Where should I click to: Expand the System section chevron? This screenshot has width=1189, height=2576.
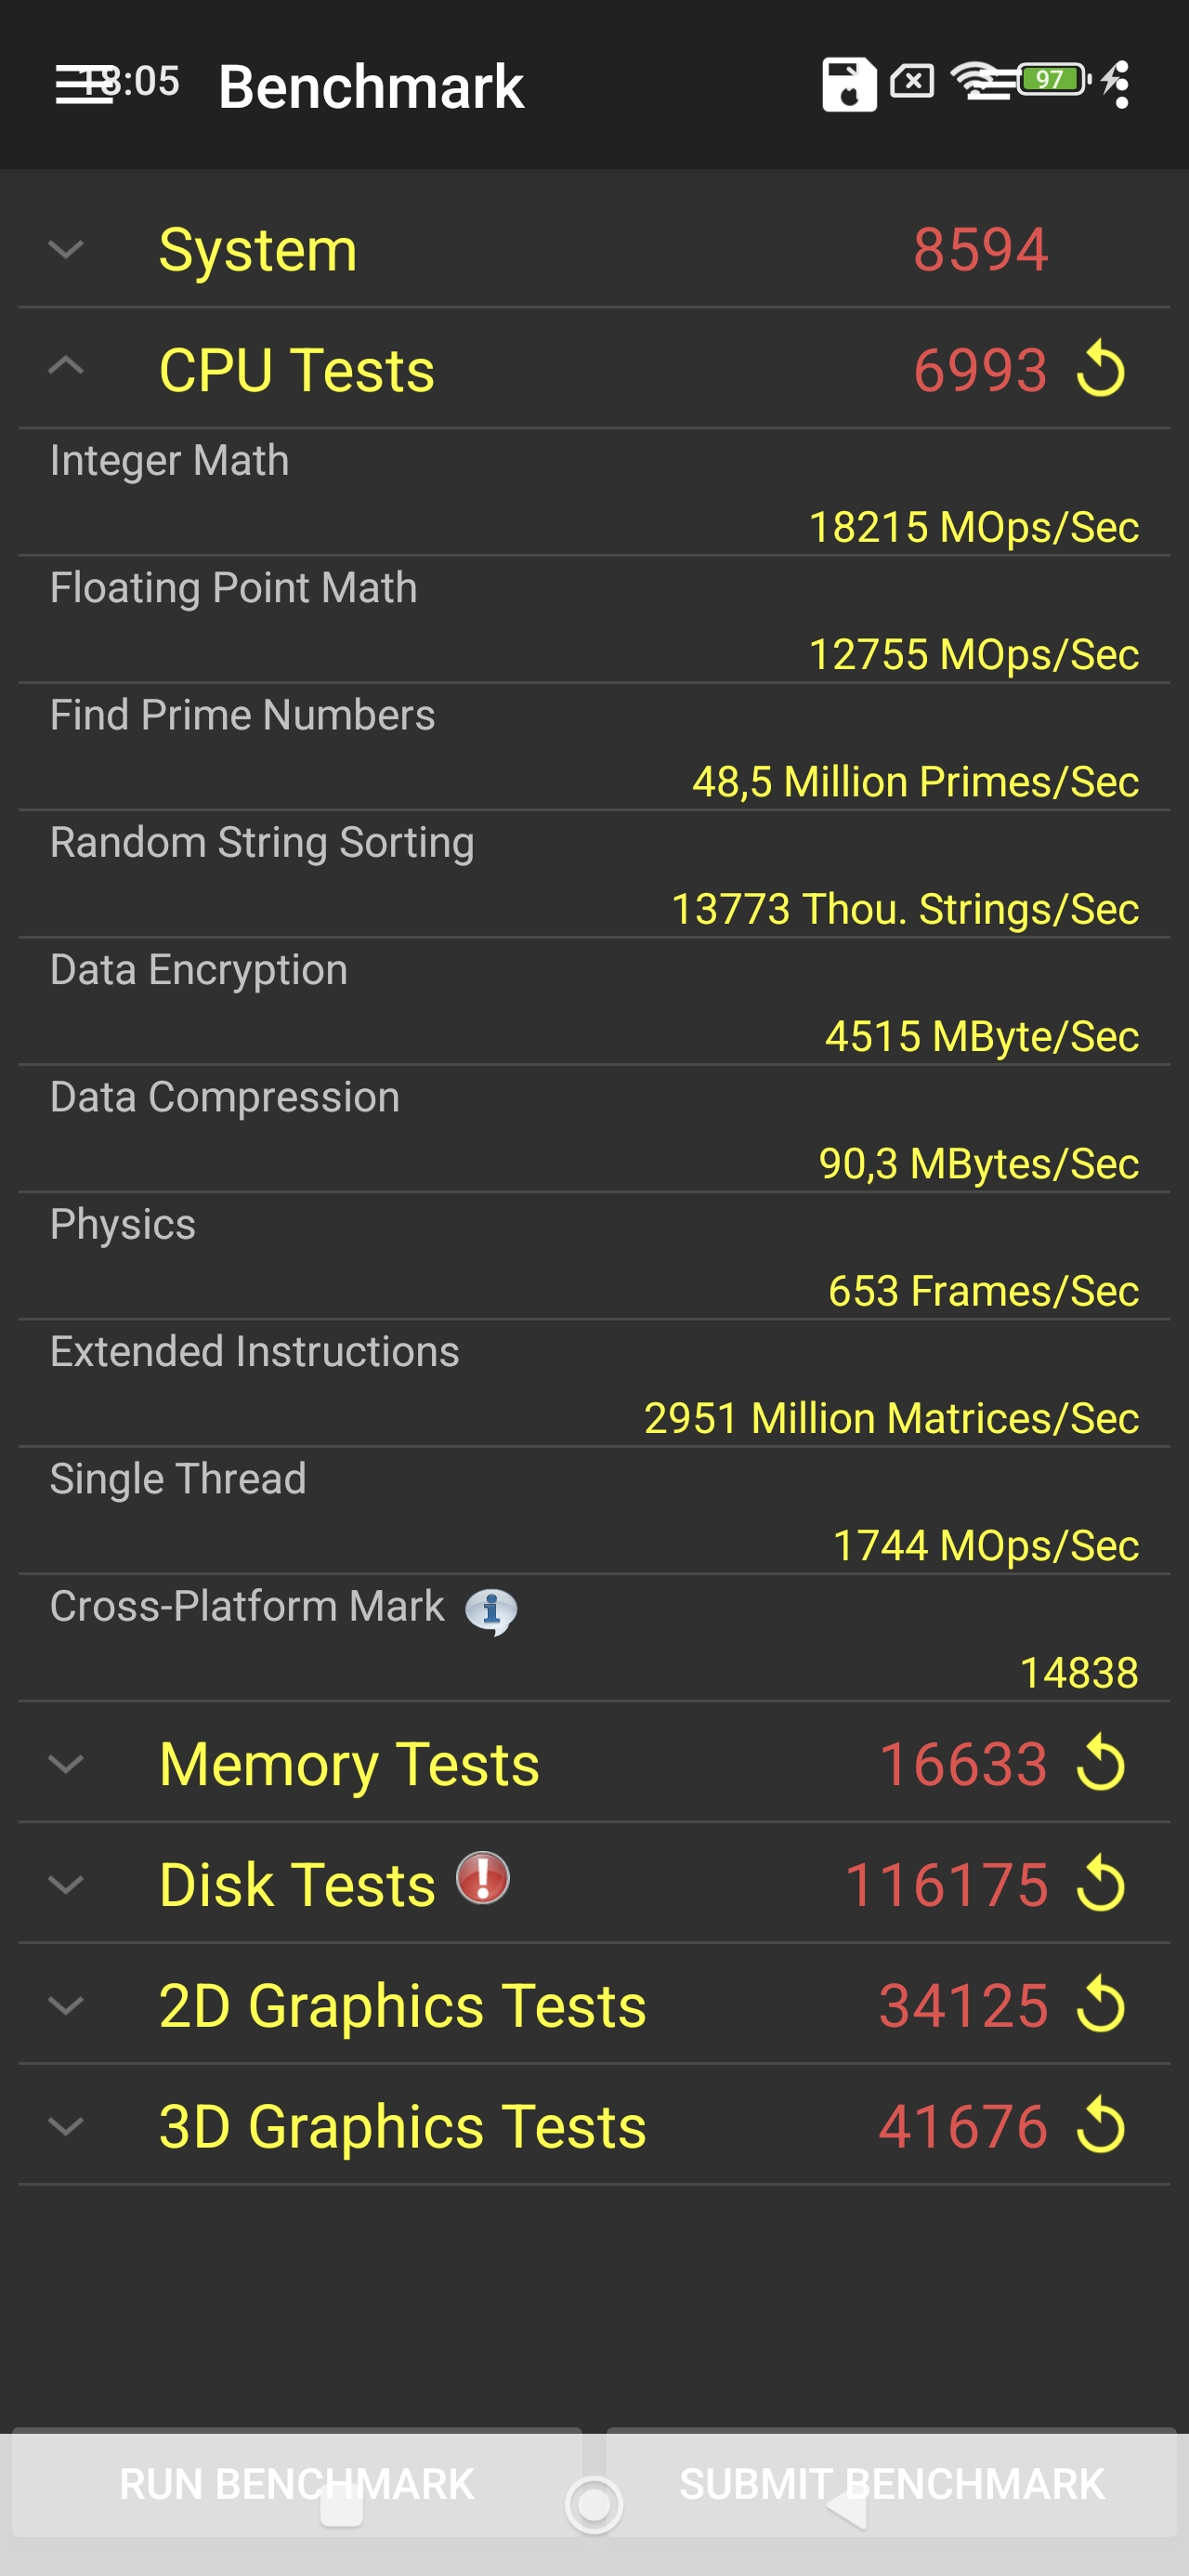coord(66,249)
